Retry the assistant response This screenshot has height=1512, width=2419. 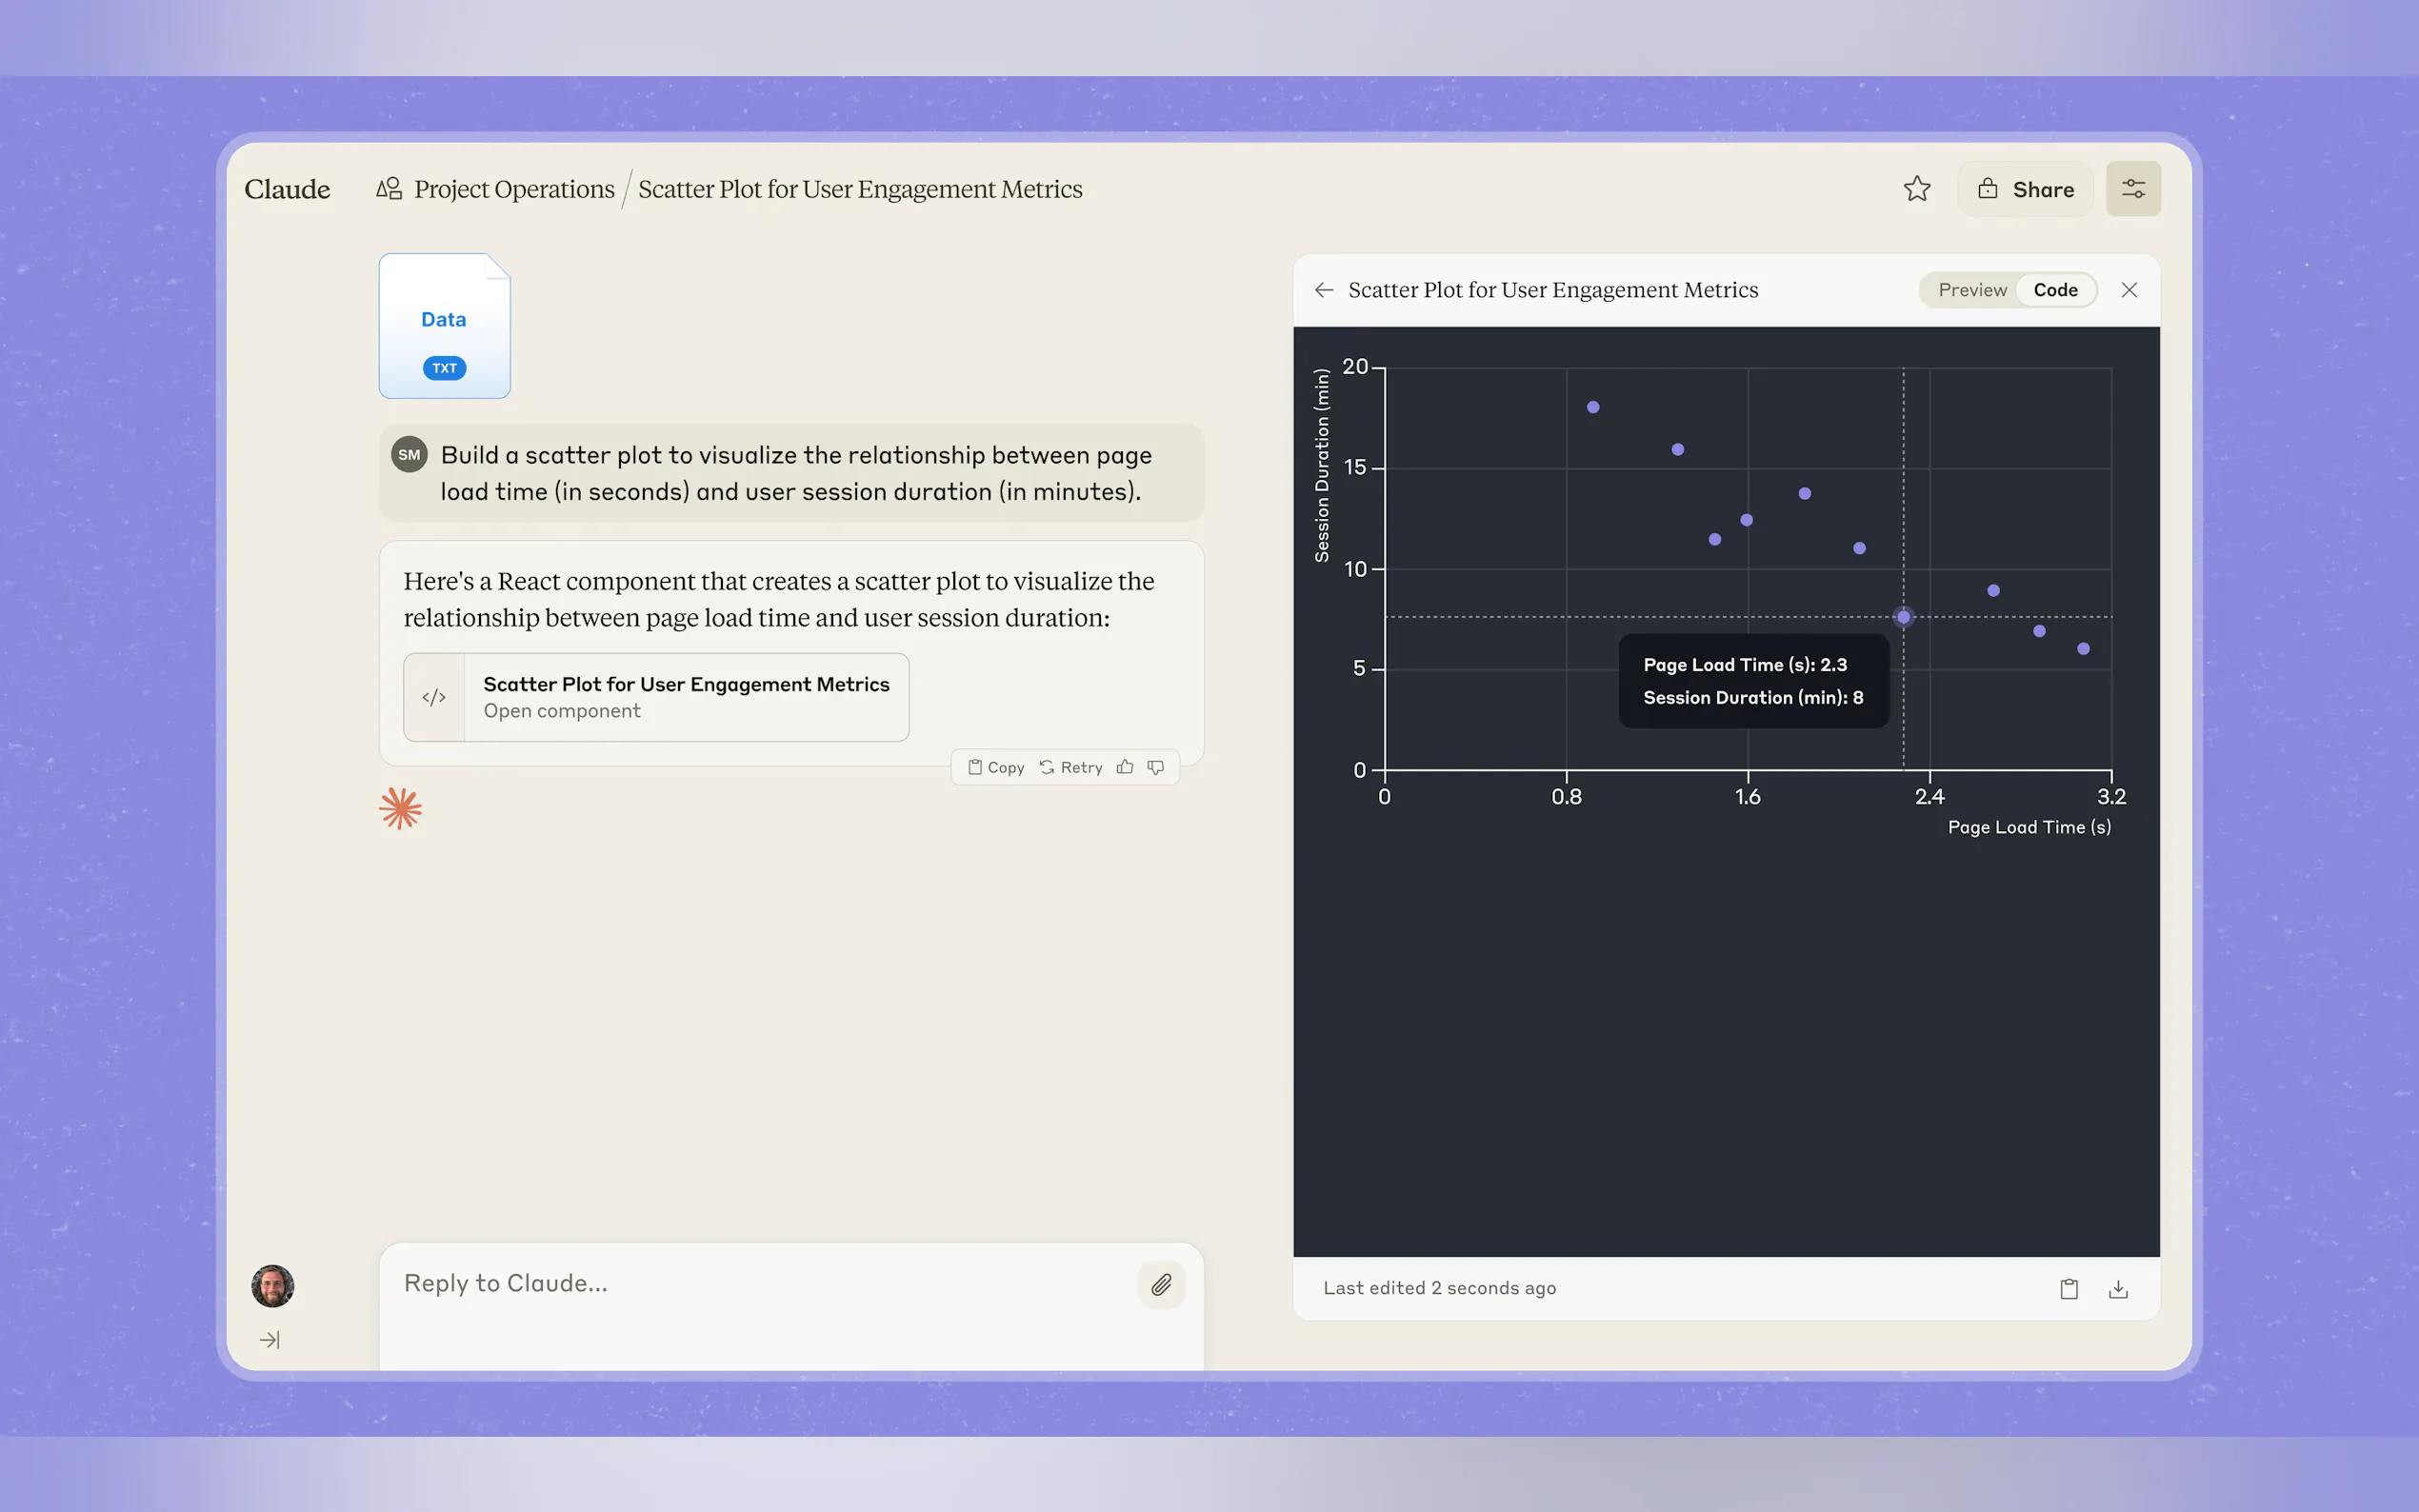click(x=1071, y=767)
